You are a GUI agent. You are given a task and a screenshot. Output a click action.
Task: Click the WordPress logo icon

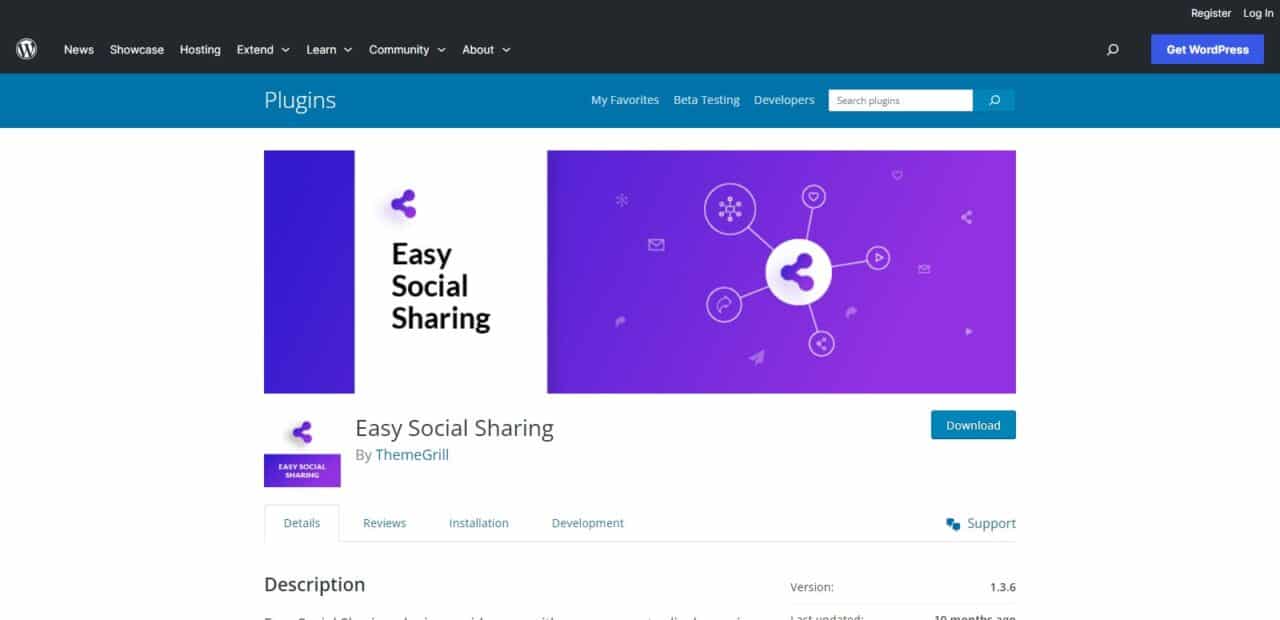coord(26,49)
